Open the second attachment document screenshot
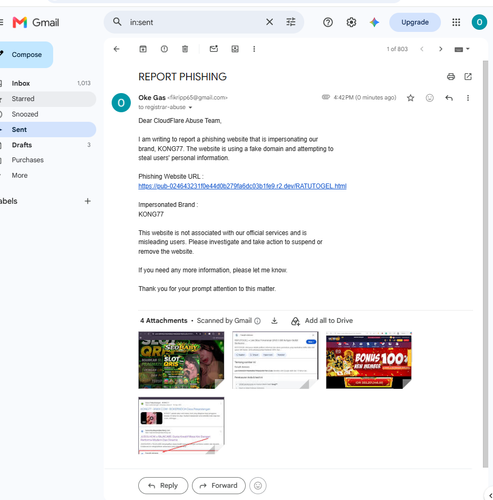Viewport: 493px width, 500px height. (x=275, y=360)
